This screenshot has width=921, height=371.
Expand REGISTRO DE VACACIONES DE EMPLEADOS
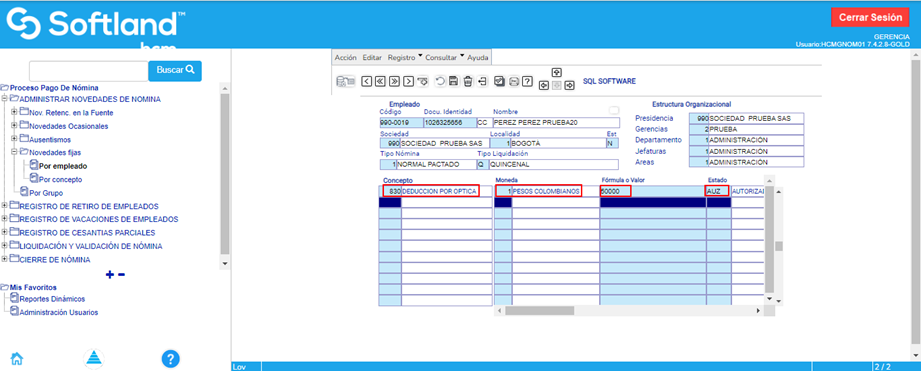tap(5, 219)
